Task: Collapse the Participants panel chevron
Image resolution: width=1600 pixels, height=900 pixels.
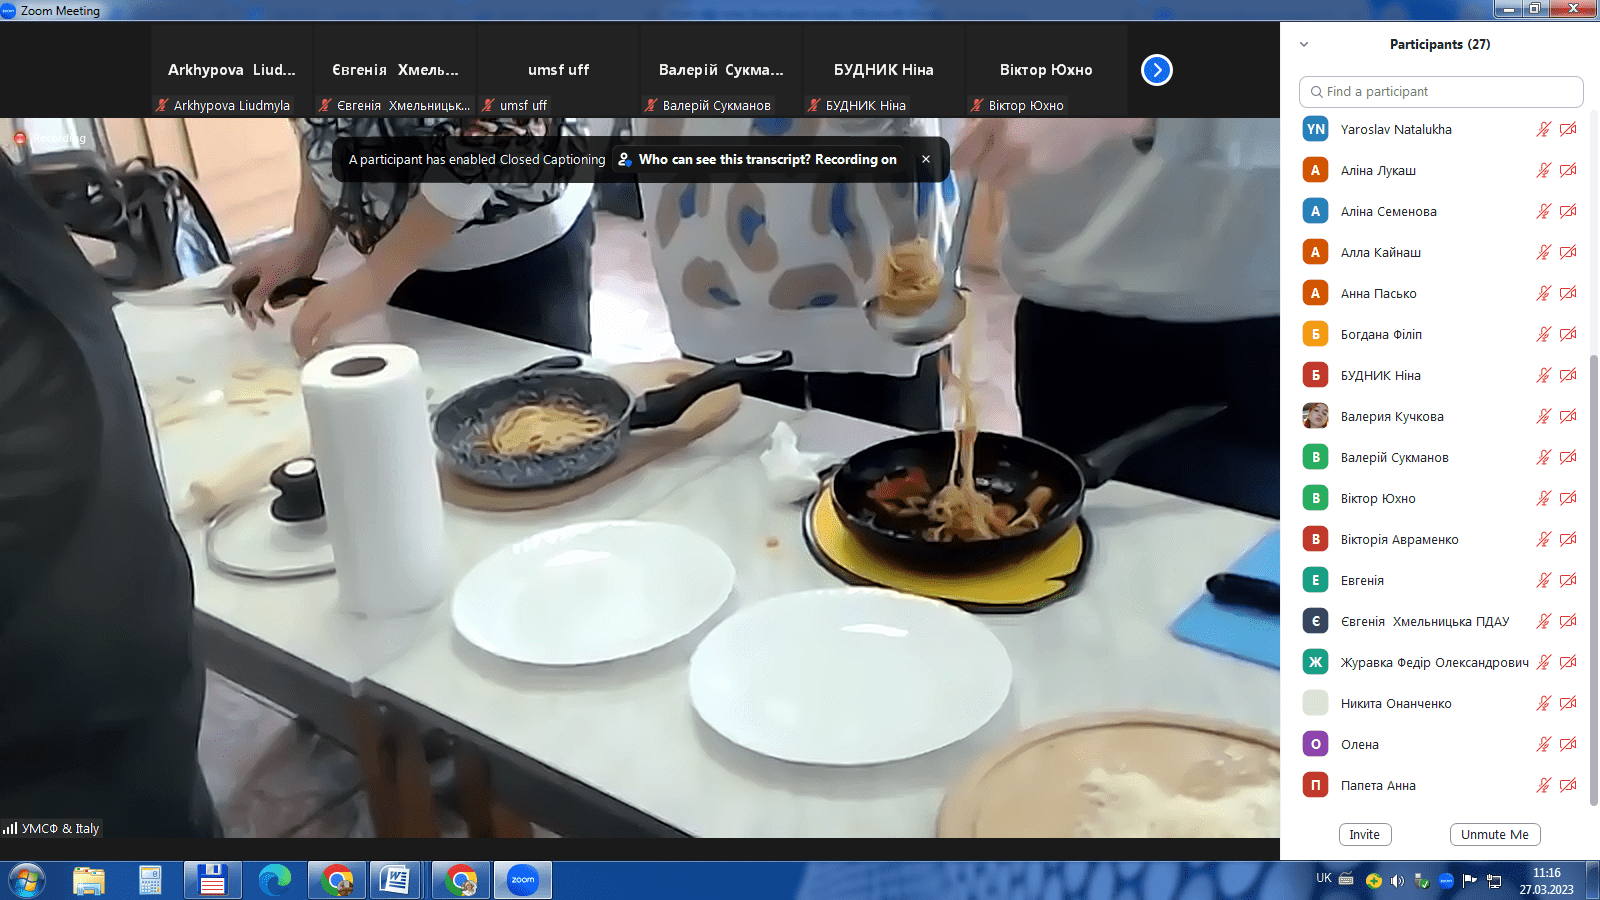Action: tap(1304, 44)
